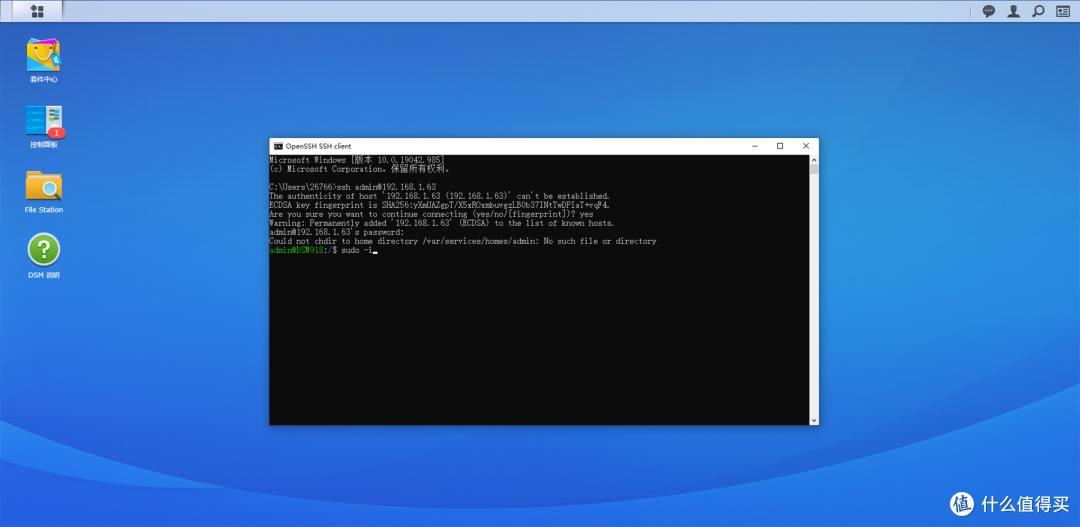Click the search magnifier in the top bar
This screenshot has width=1080, height=527.
[1039, 11]
